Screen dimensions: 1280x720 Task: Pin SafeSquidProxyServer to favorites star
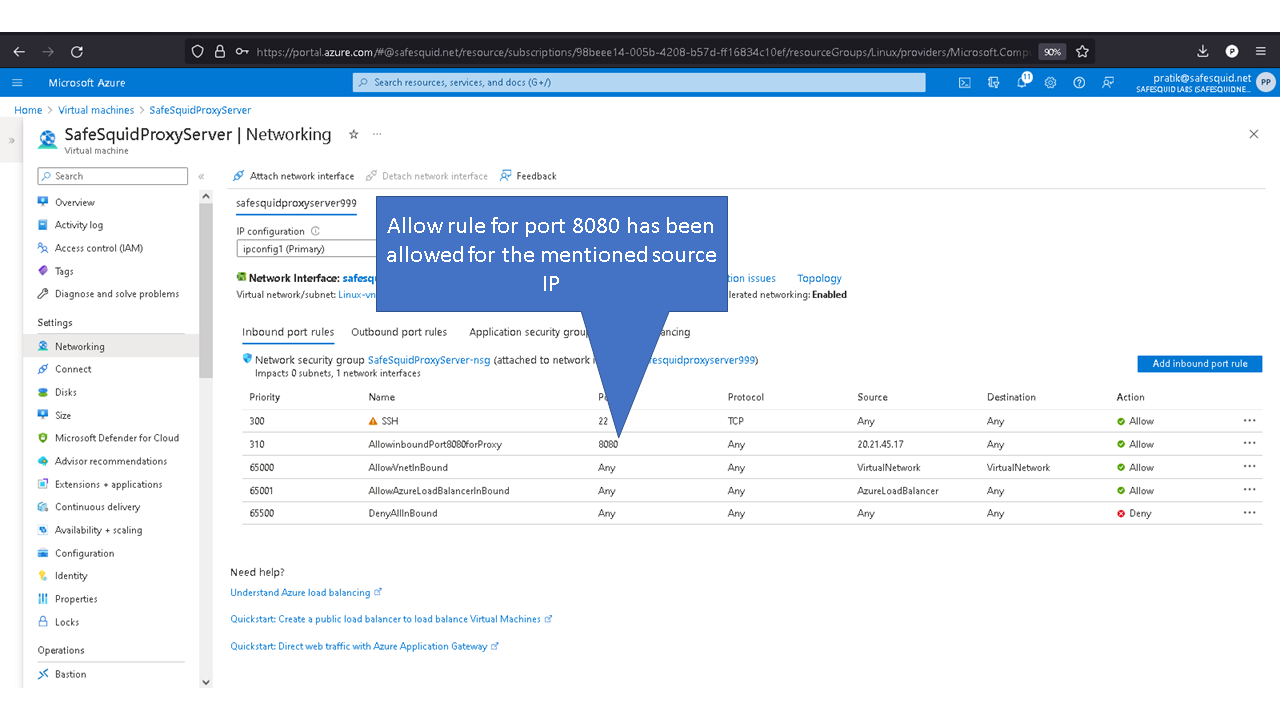(353, 134)
